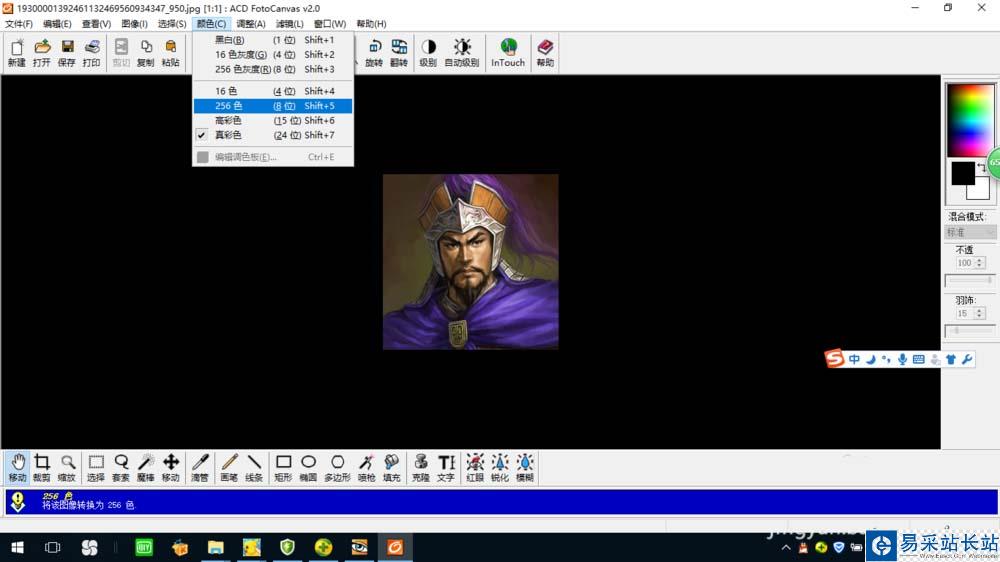
Task: Open the 选择(S) menu
Action: coord(172,24)
